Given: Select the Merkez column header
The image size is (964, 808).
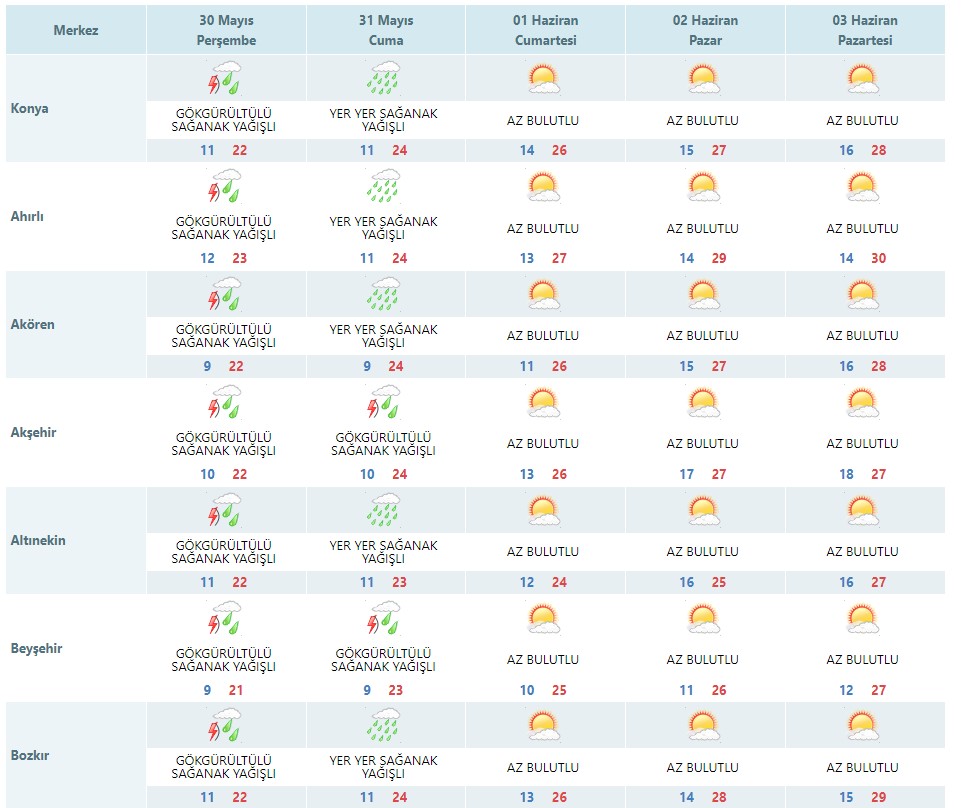Looking at the screenshot, I should coord(76,30).
